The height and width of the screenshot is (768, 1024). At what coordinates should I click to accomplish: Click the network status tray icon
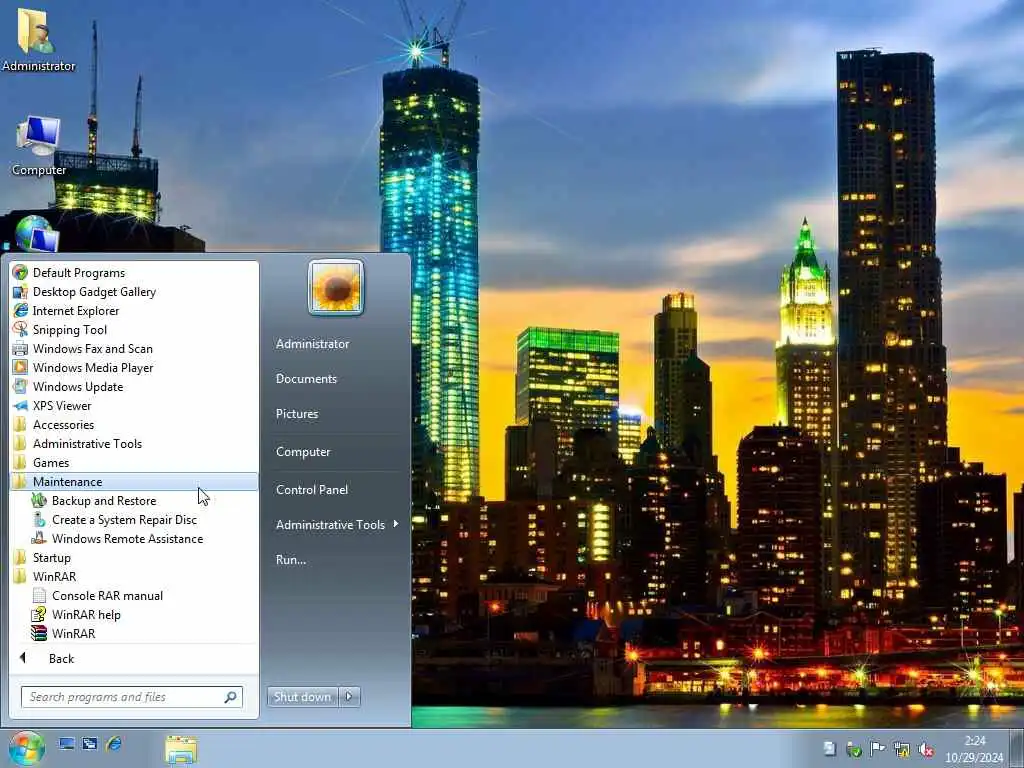(902, 749)
